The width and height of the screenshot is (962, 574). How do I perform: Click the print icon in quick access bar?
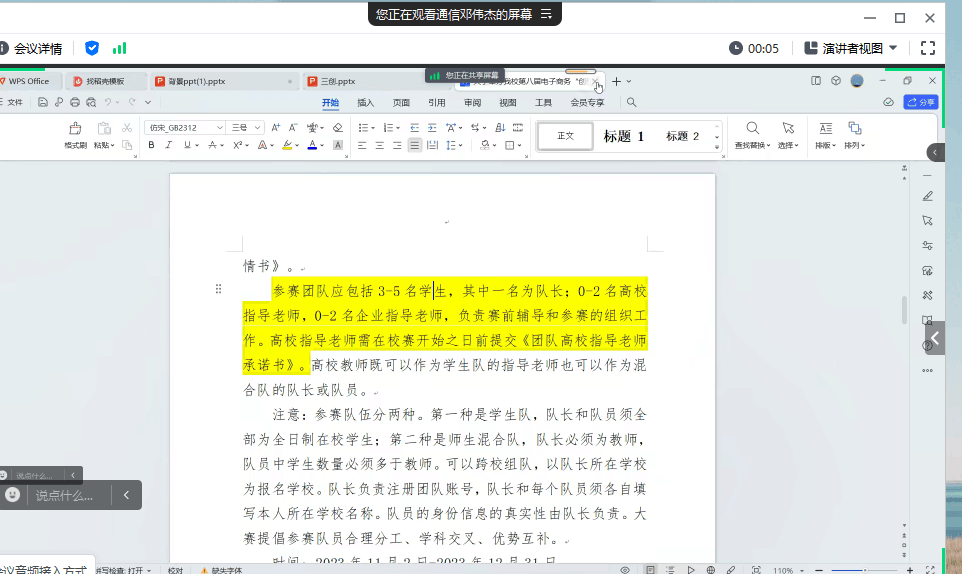(75, 102)
